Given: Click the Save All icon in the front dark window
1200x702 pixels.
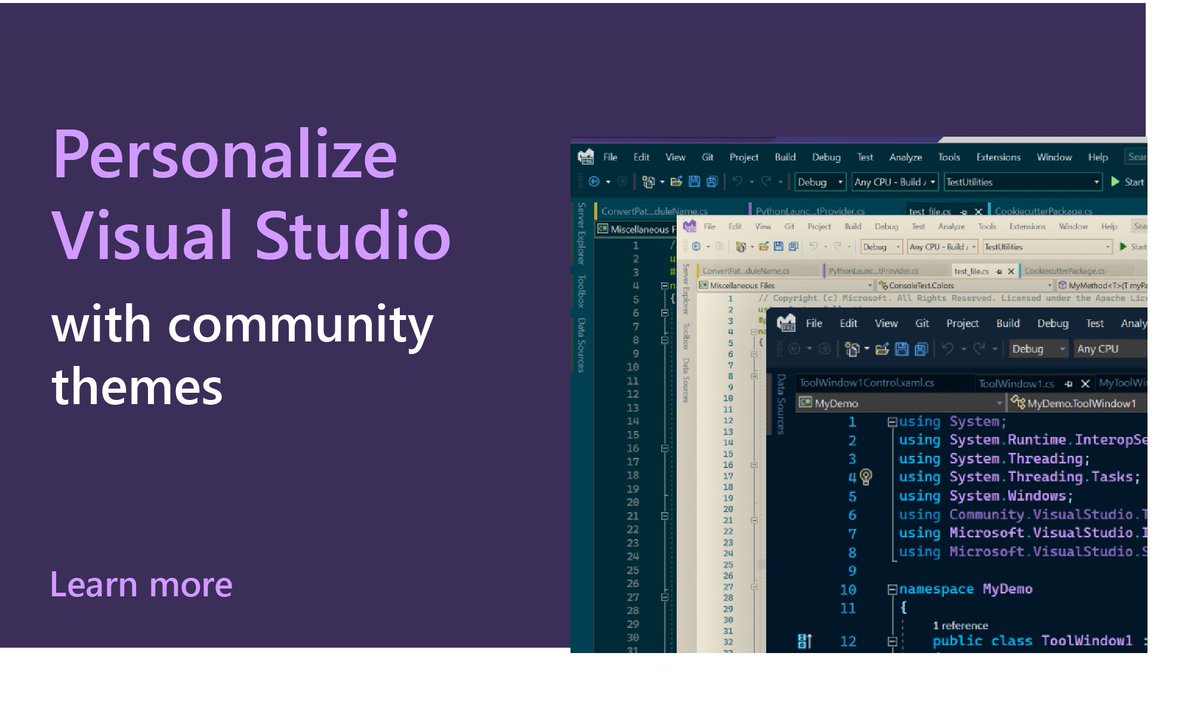Looking at the screenshot, I should click(x=922, y=349).
